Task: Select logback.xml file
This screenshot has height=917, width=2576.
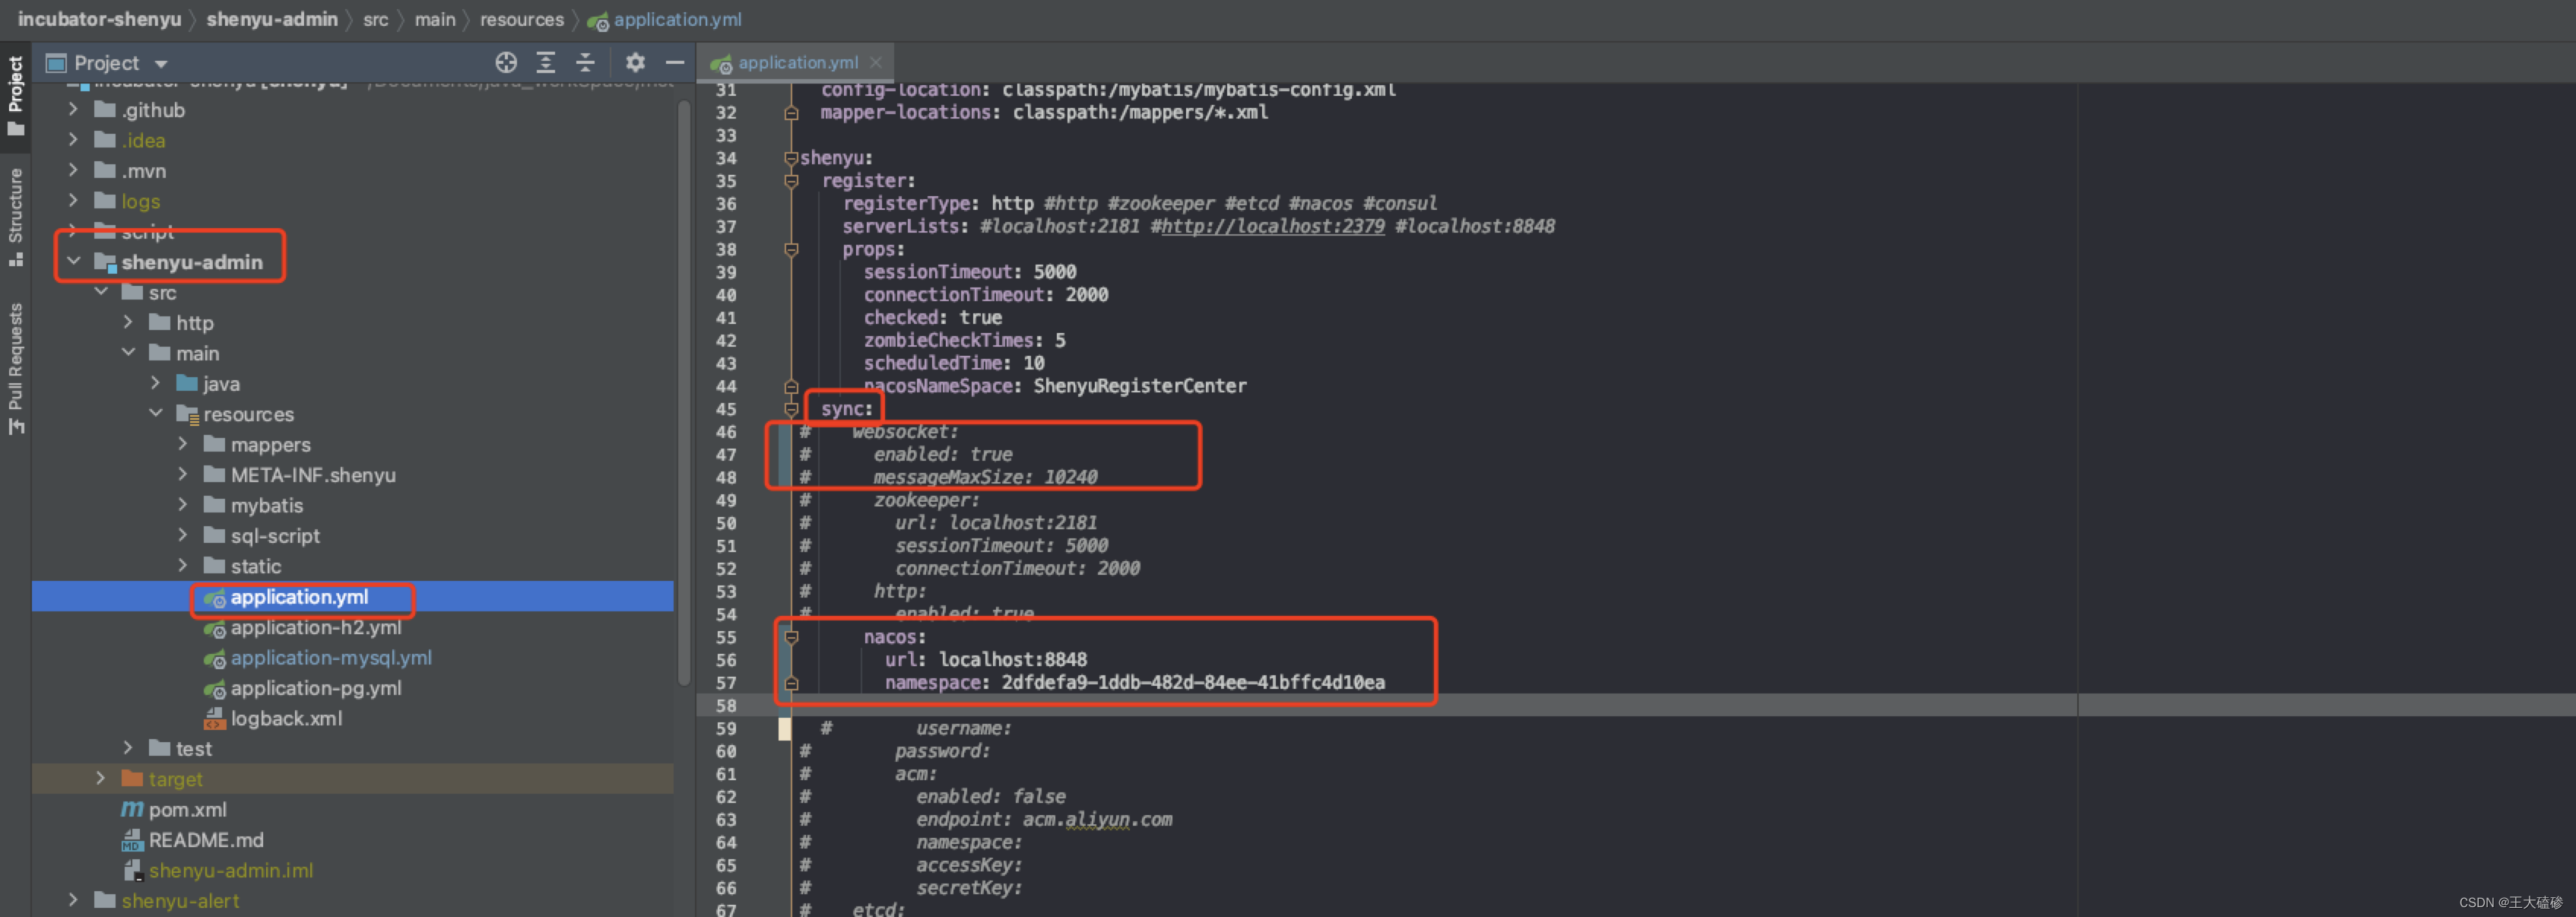Action: click(x=286, y=718)
